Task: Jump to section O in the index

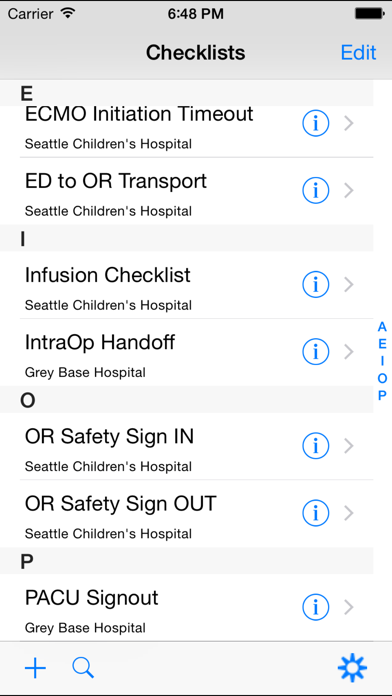Action: [382, 379]
